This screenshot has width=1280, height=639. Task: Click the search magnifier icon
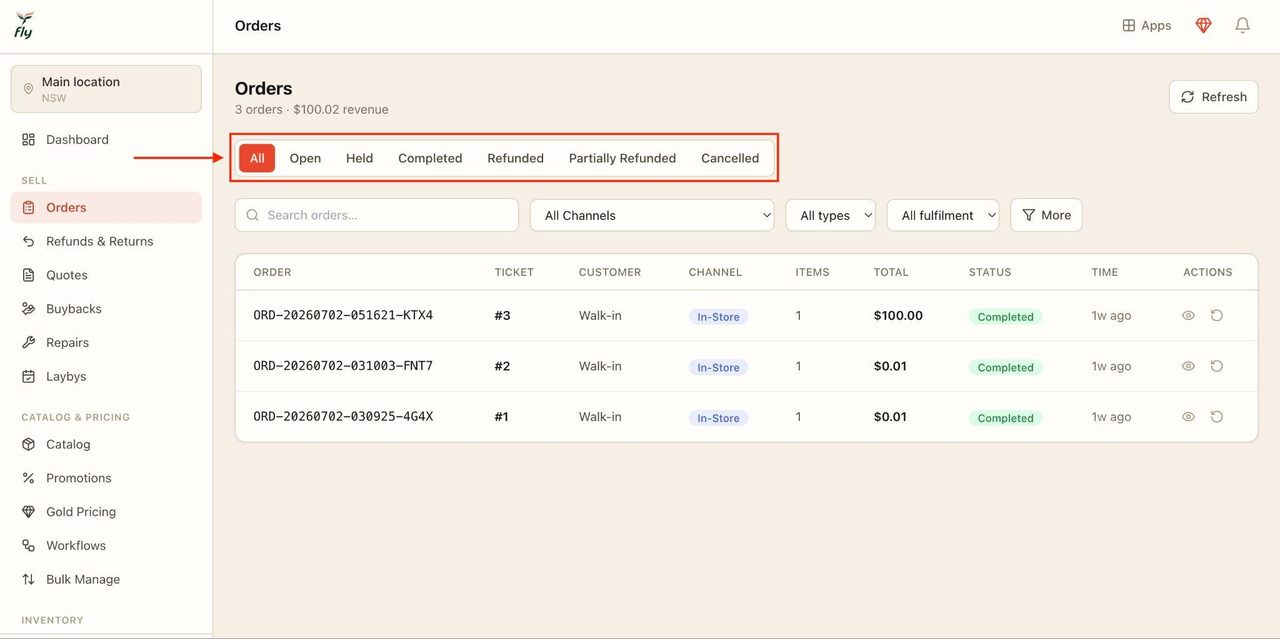[x=252, y=215]
